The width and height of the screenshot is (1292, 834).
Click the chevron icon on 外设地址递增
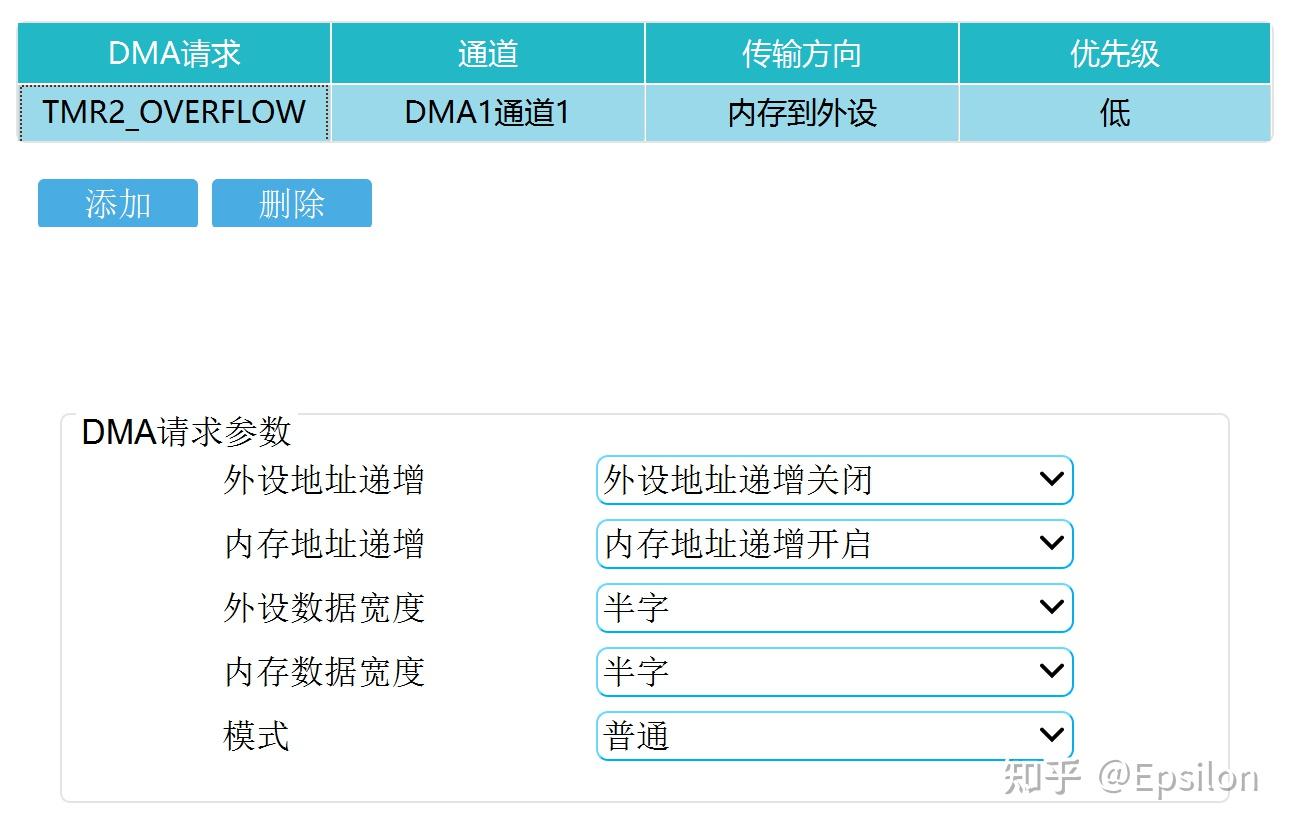1051,480
